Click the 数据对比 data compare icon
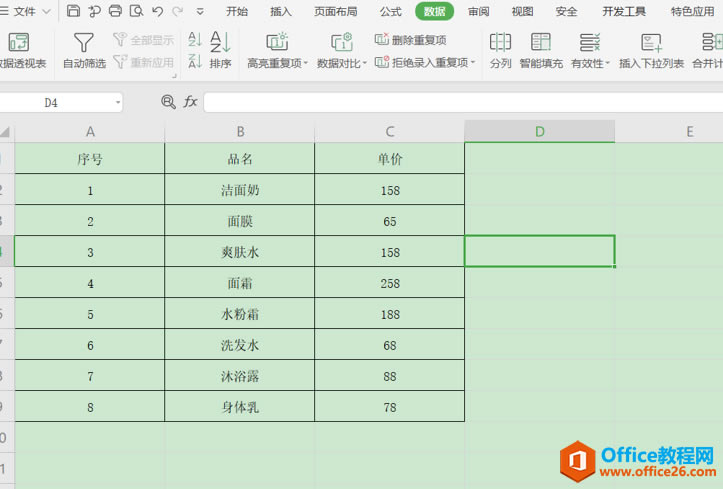The height and width of the screenshot is (489, 723). 342,42
